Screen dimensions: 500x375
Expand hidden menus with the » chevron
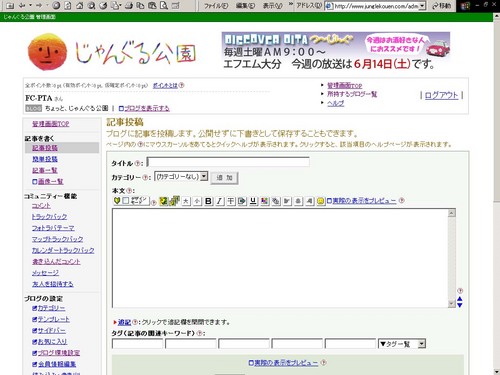[291, 5]
